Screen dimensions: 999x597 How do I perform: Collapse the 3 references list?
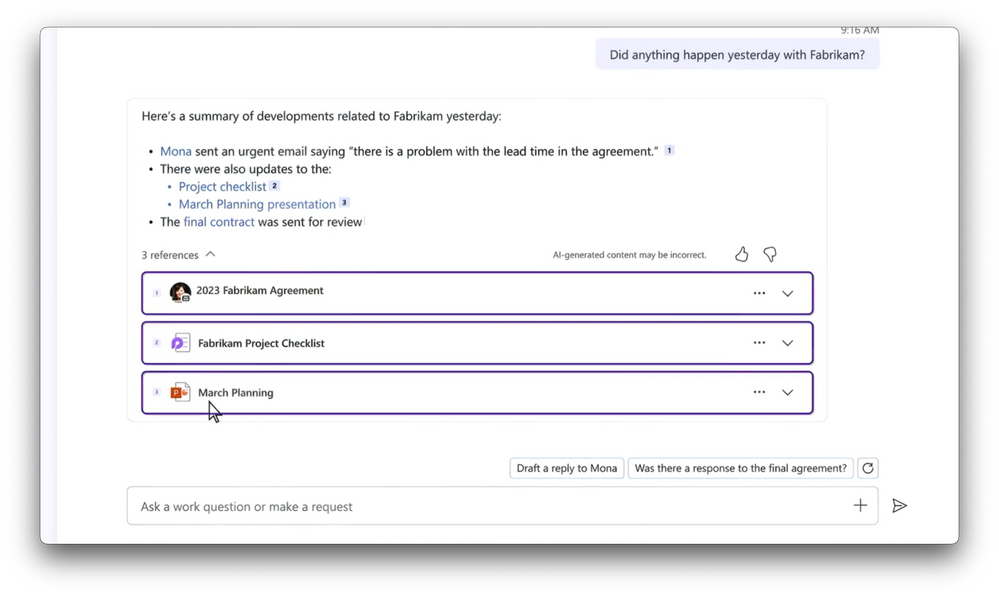click(x=210, y=255)
